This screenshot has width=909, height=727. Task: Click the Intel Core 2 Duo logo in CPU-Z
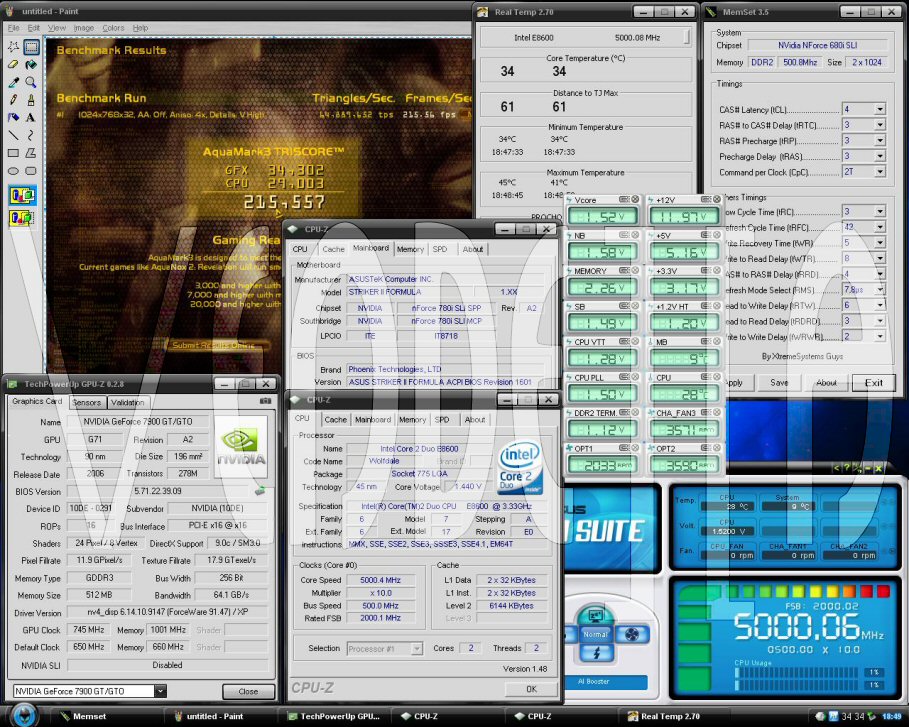coord(521,467)
